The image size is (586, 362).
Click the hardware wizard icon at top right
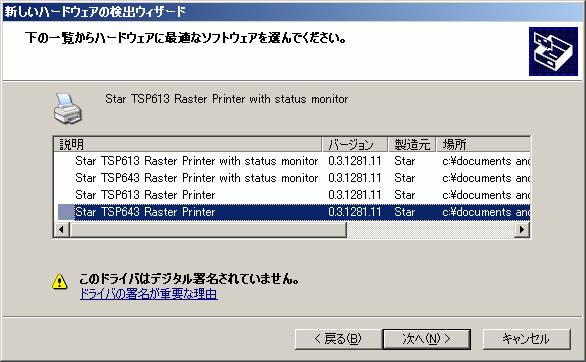click(x=553, y=52)
